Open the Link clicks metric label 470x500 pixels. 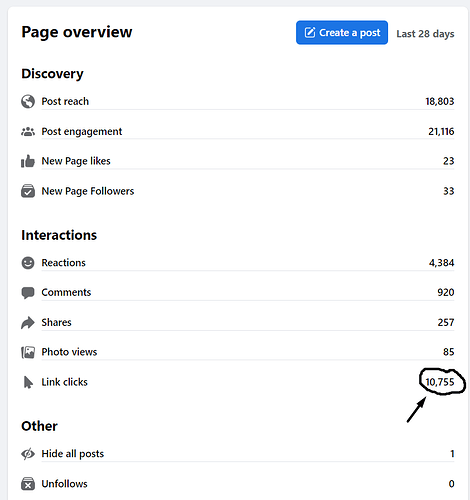pos(64,382)
